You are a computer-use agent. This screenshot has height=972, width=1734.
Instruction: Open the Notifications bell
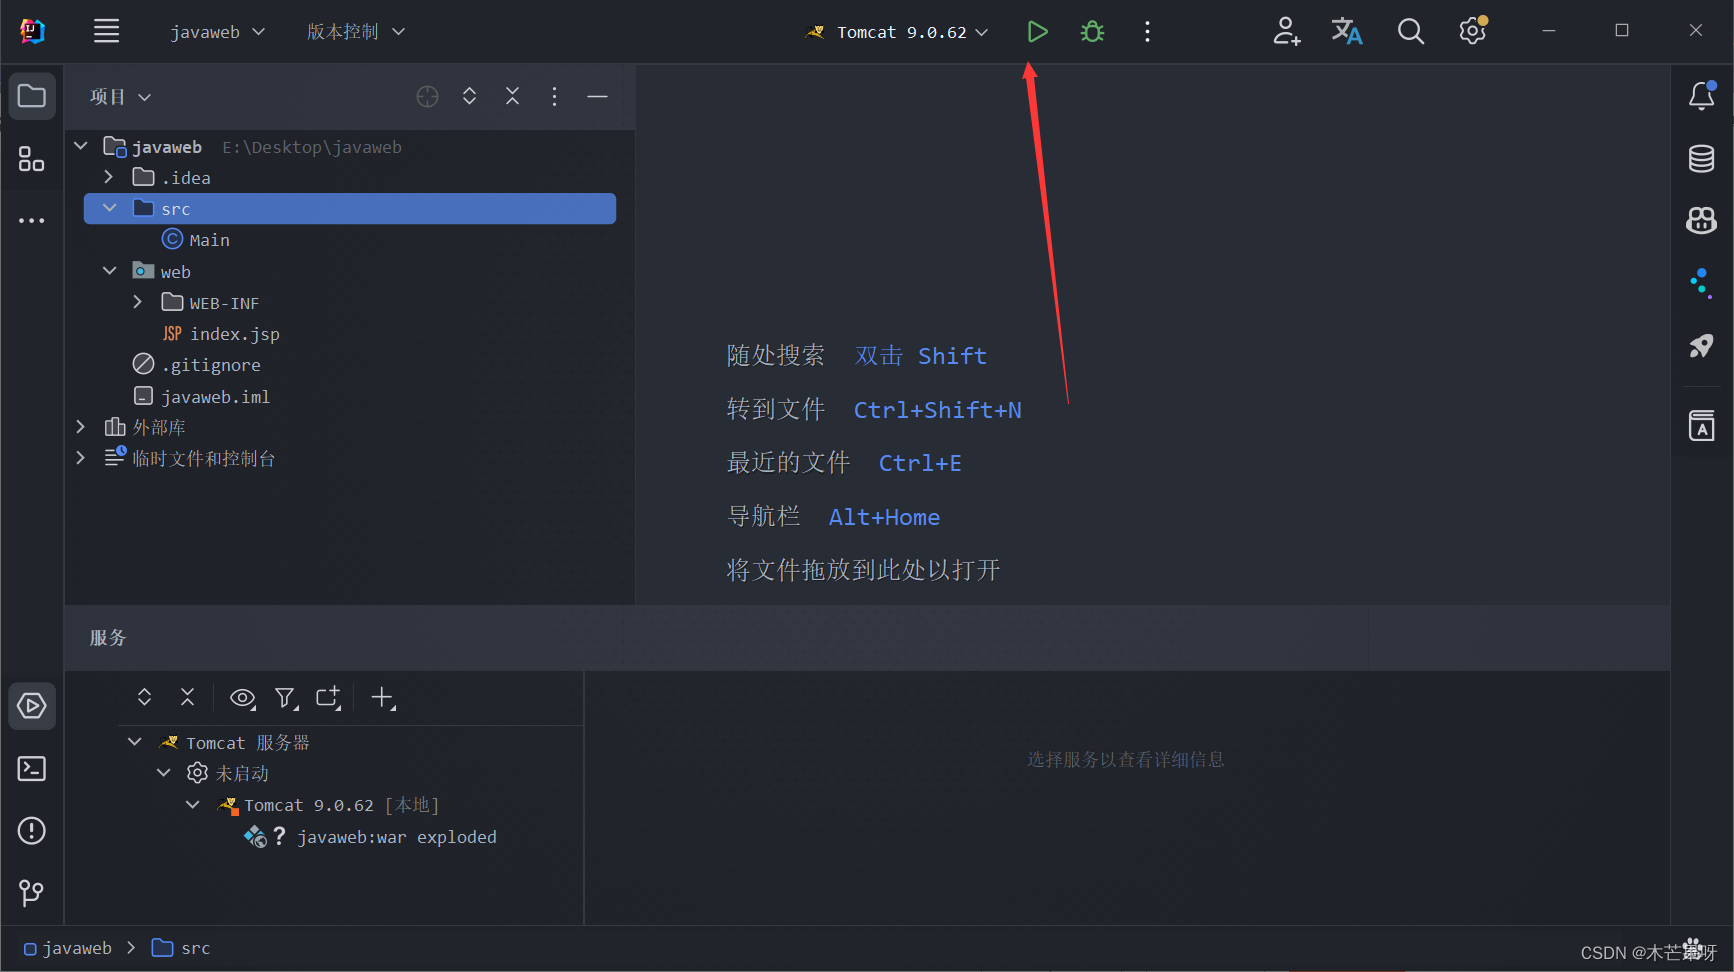tap(1702, 96)
